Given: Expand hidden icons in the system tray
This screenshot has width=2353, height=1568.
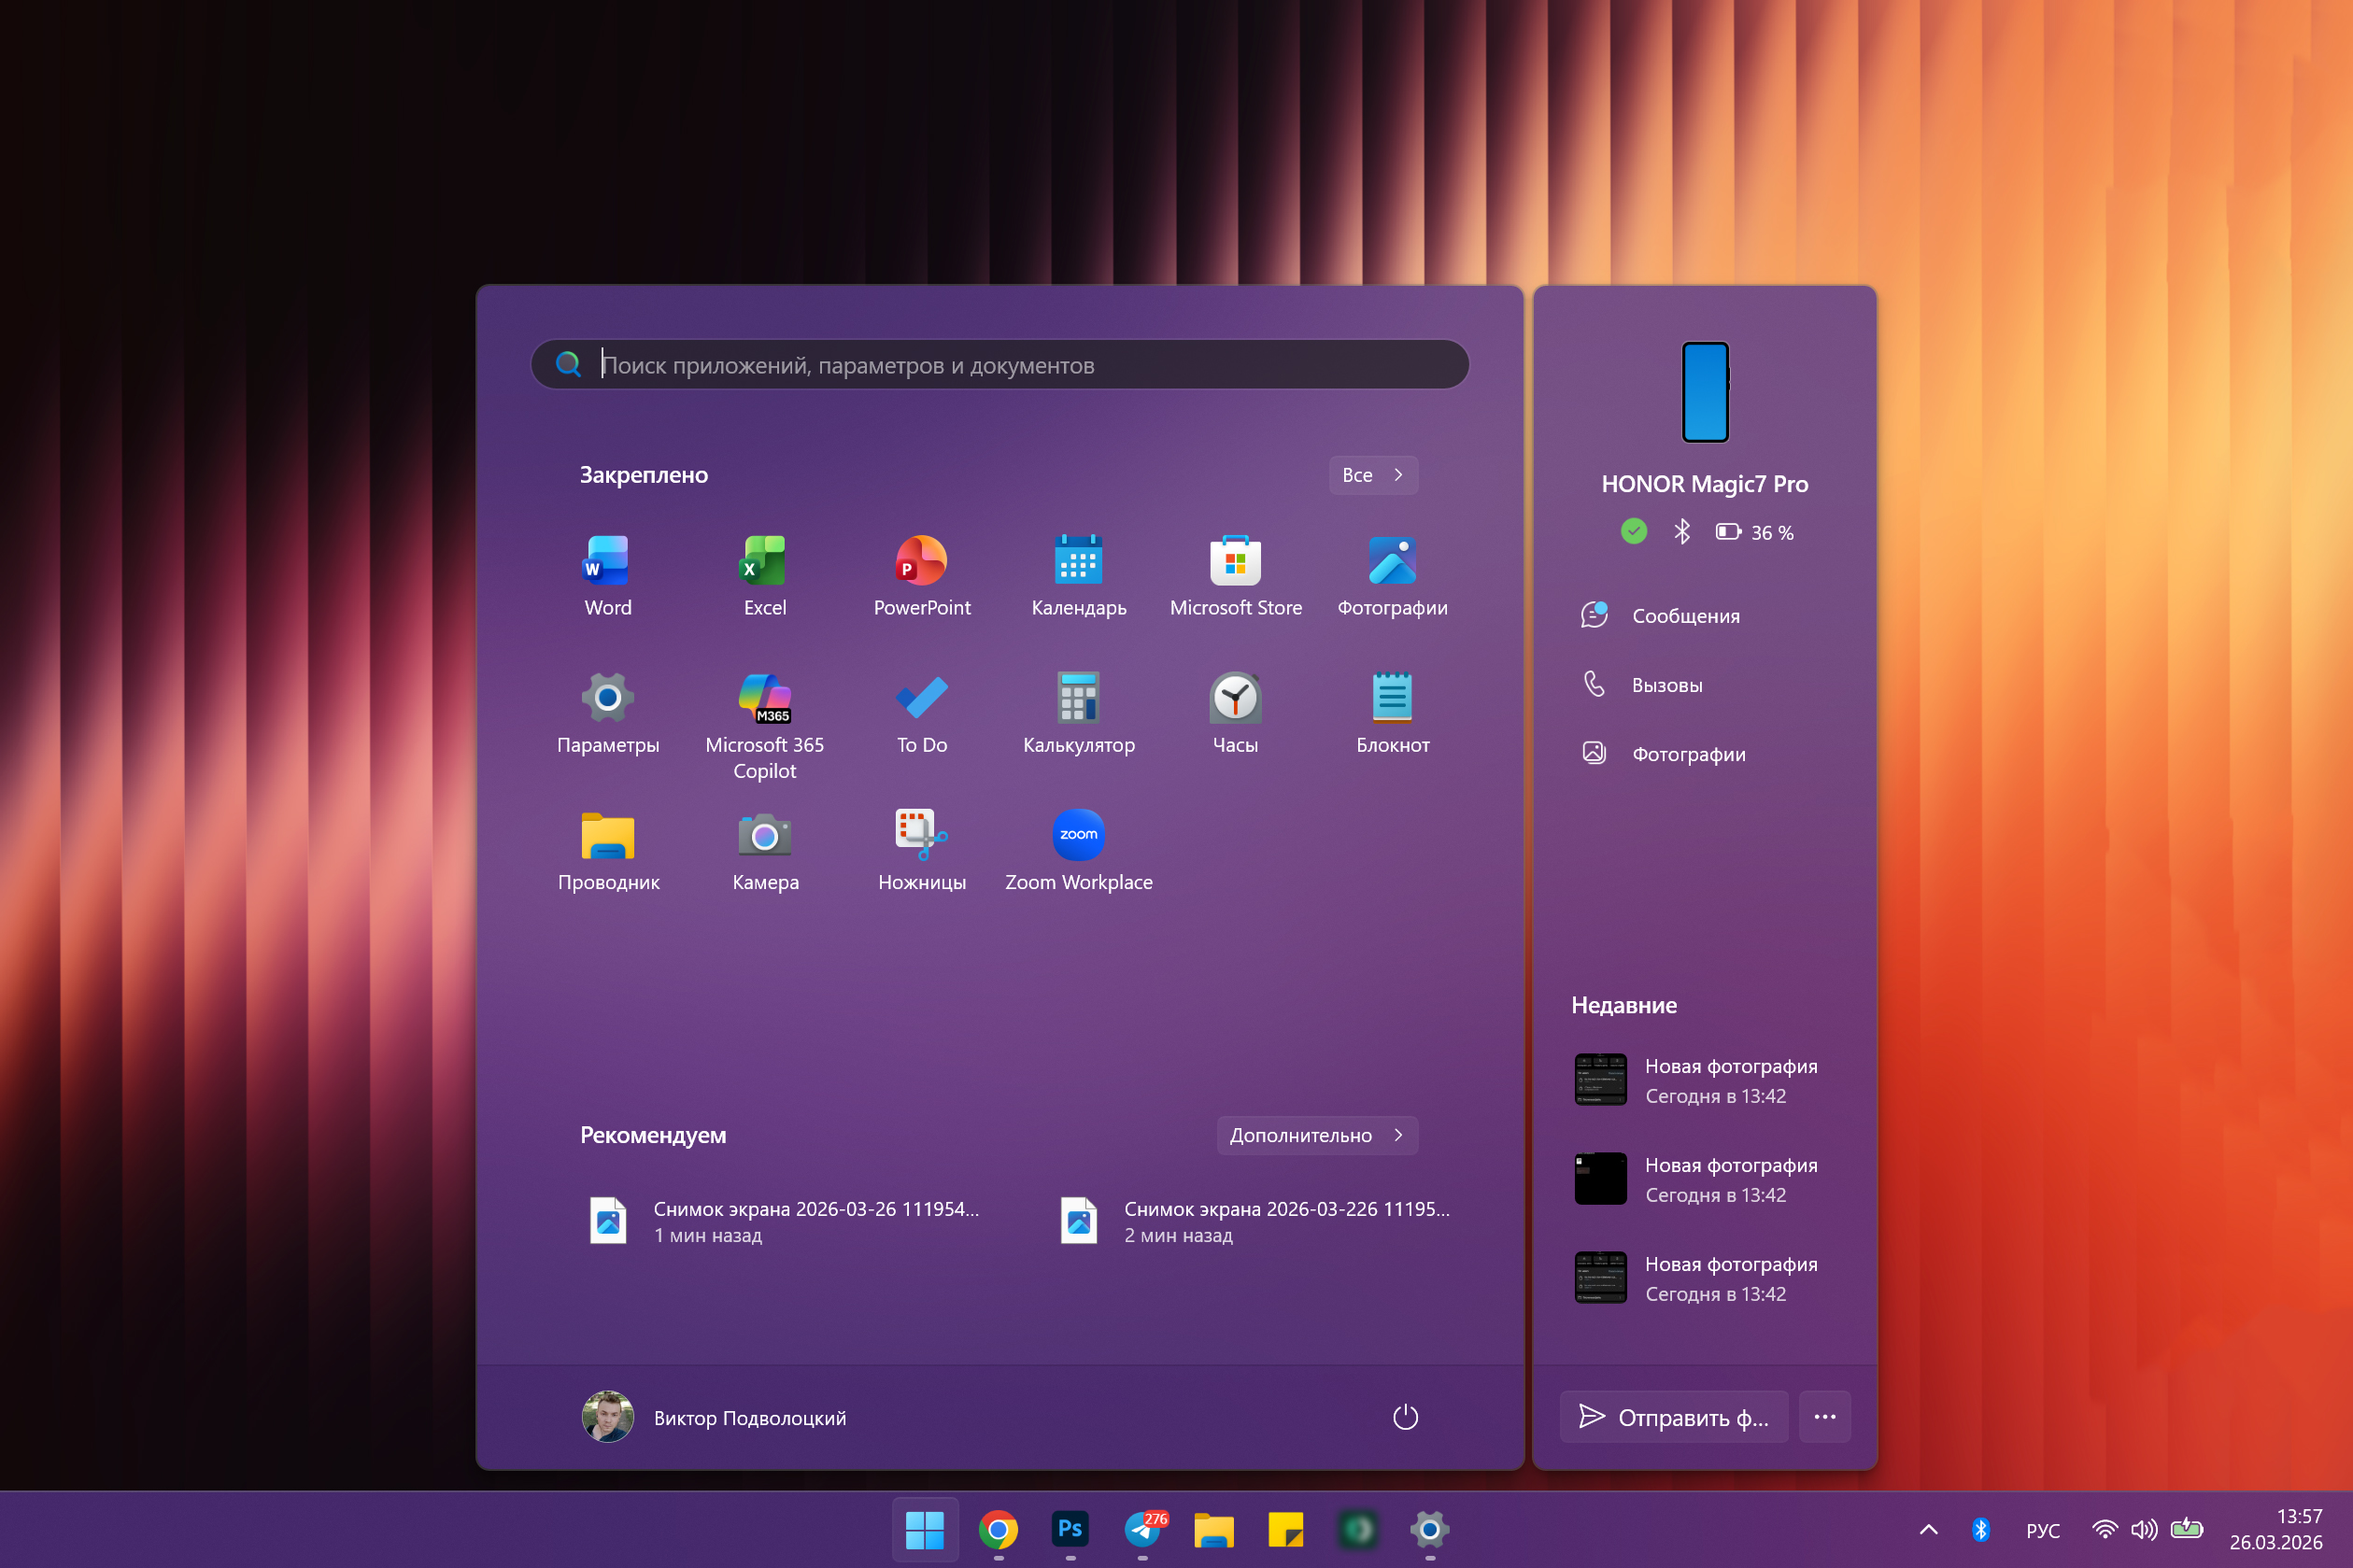Looking at the screenshot, I should click(x=1928, y=1529).
